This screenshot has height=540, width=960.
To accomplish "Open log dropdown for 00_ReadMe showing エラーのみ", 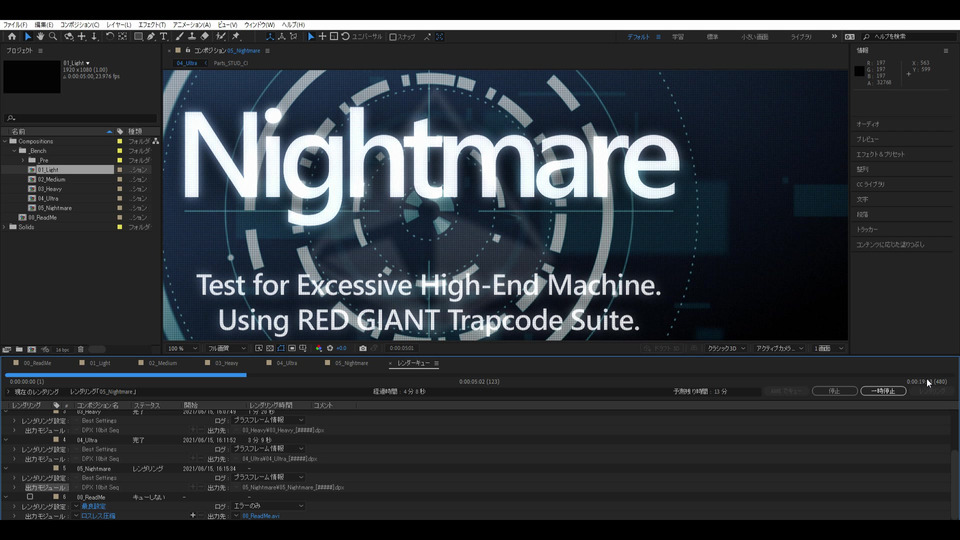I will pyautogui.click(x=268, y=506).
